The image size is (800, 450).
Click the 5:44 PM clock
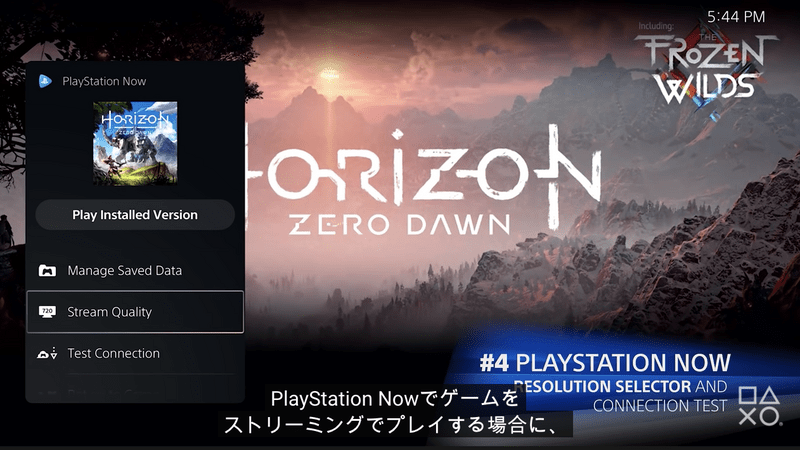(736, 17)
